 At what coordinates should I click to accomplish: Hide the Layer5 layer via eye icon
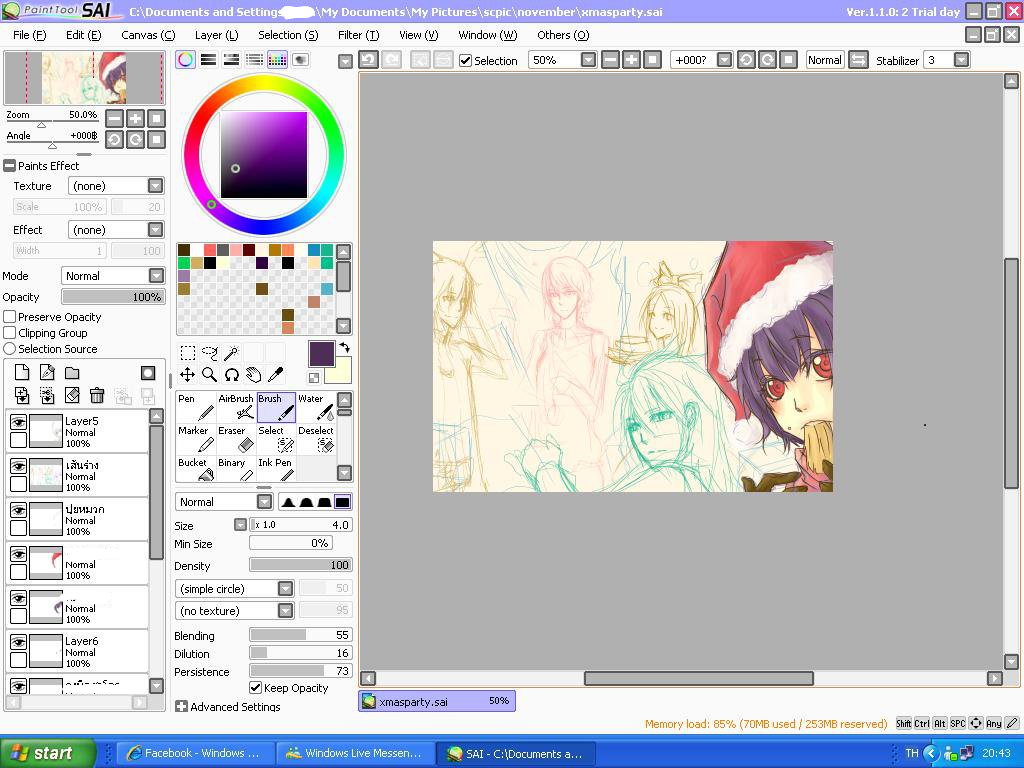click(18, 423)
